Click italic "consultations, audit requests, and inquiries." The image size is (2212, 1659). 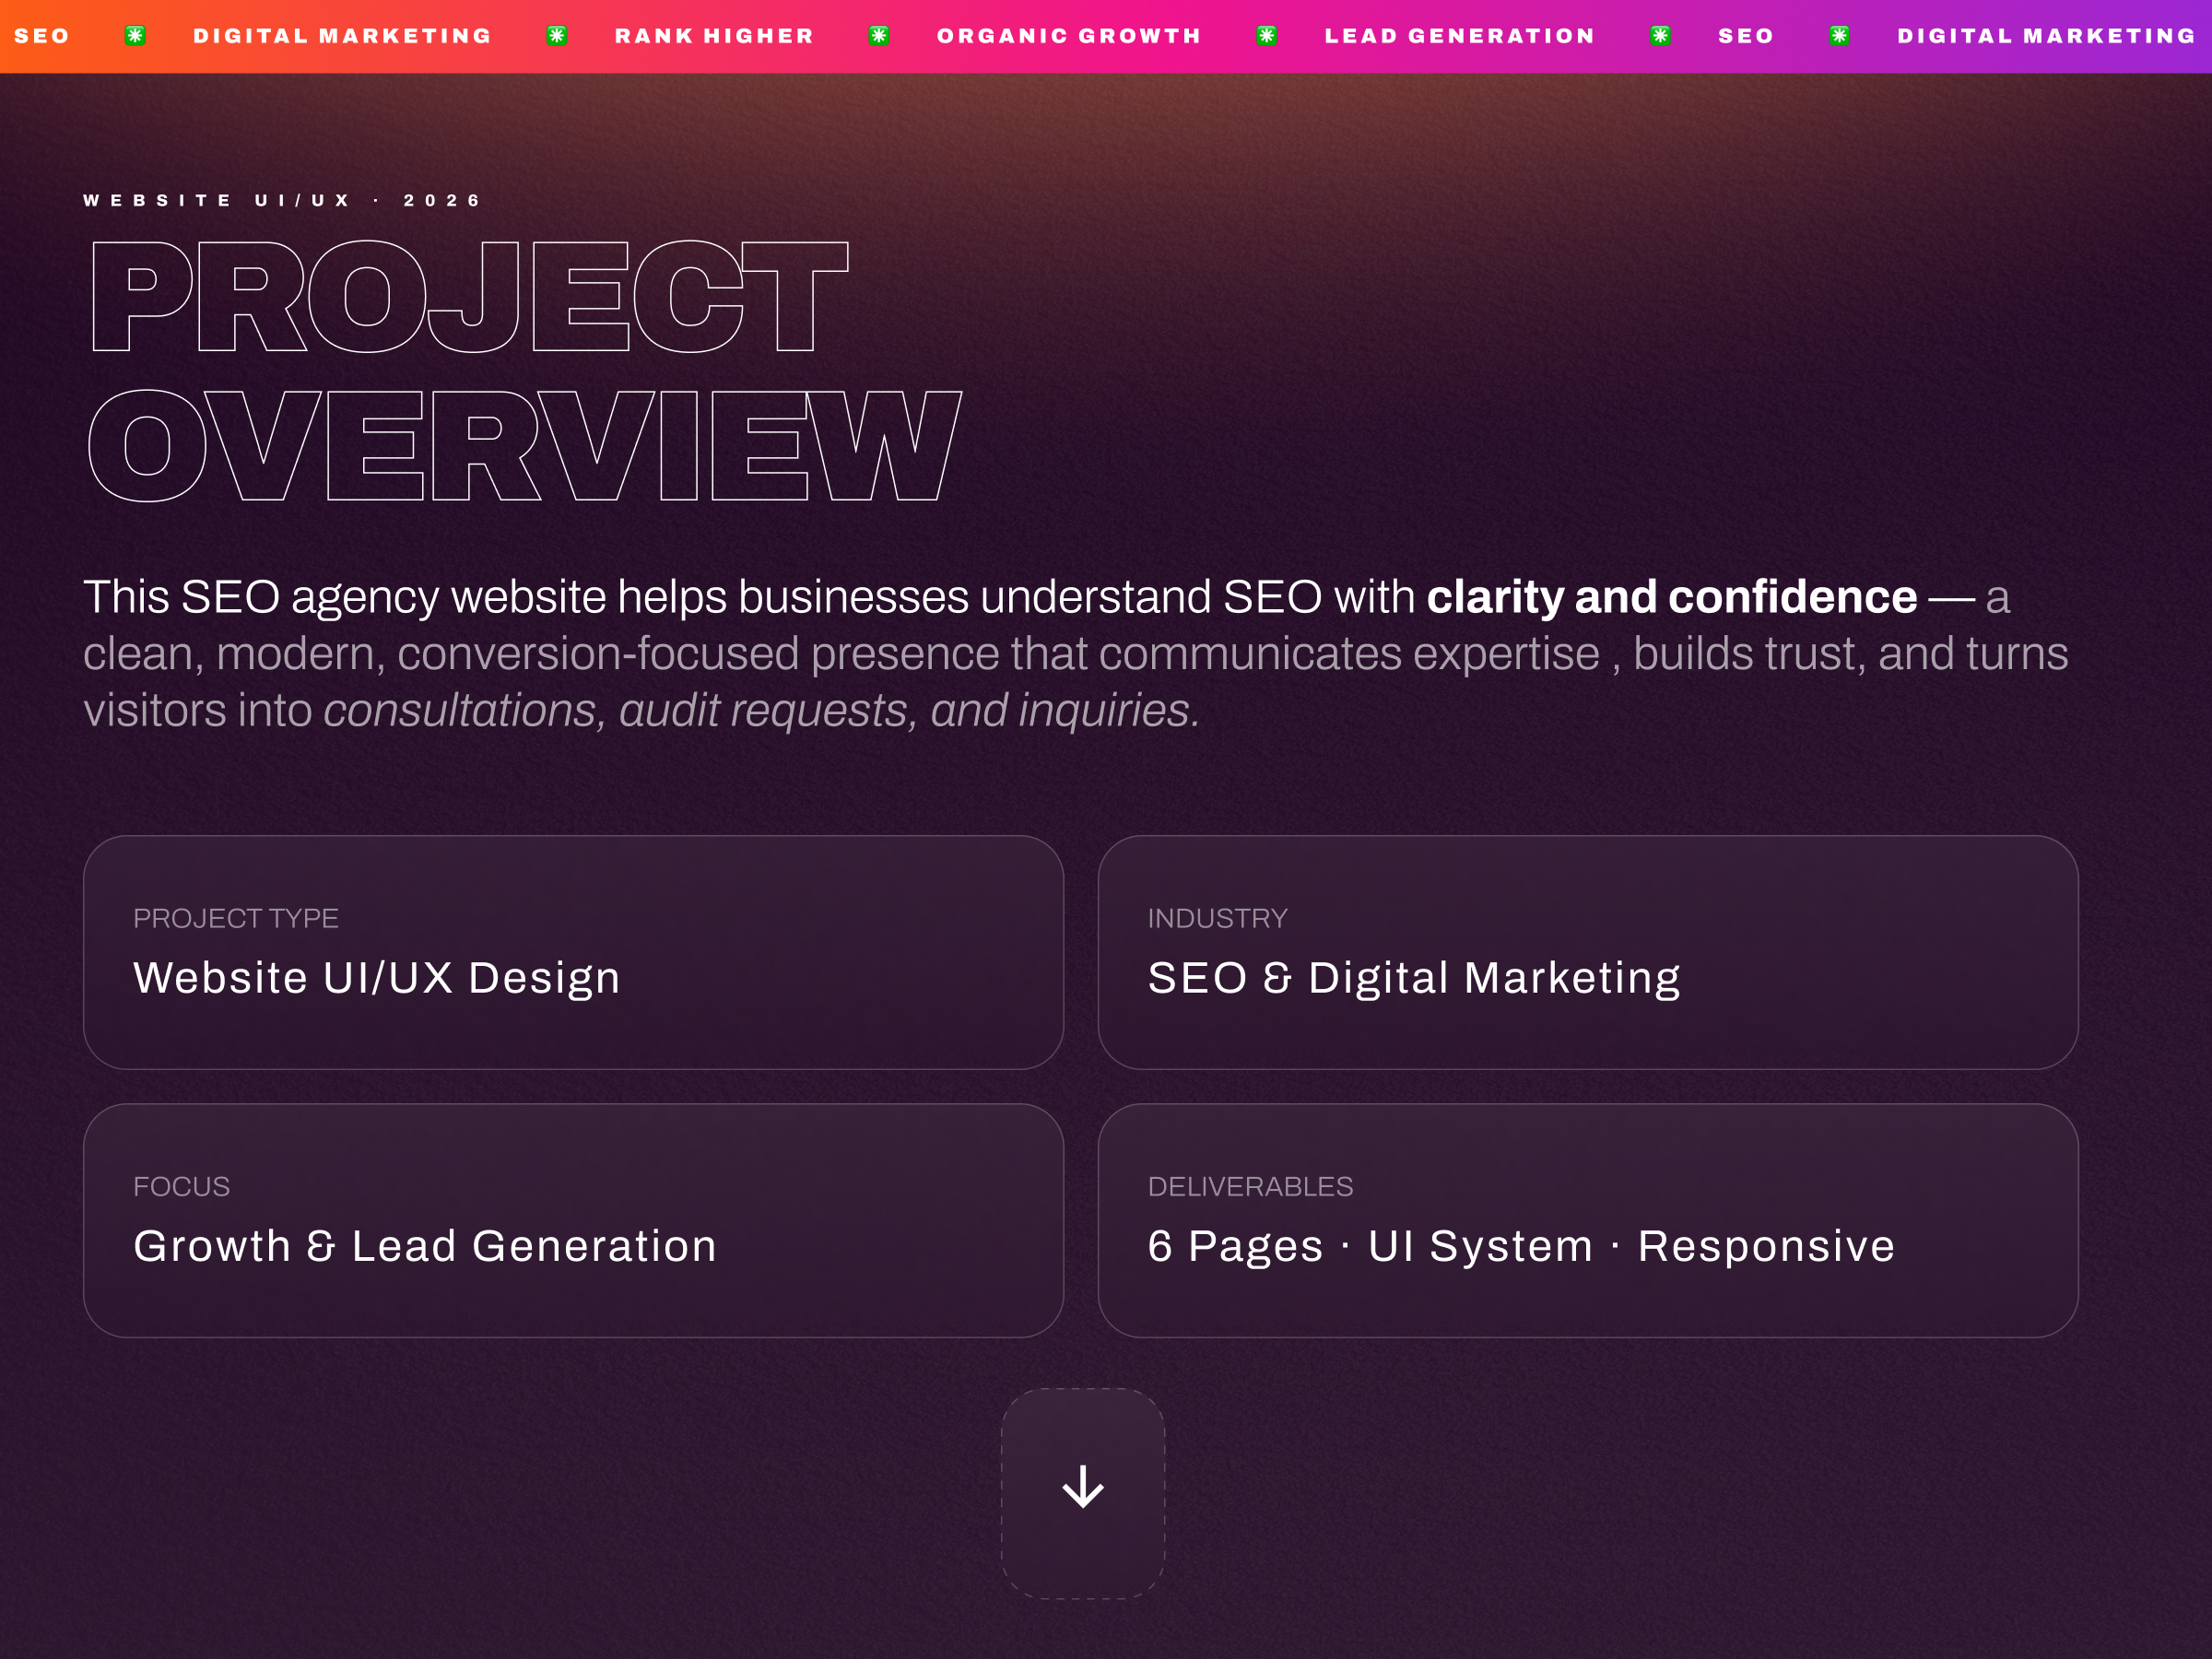pos(761,711)
